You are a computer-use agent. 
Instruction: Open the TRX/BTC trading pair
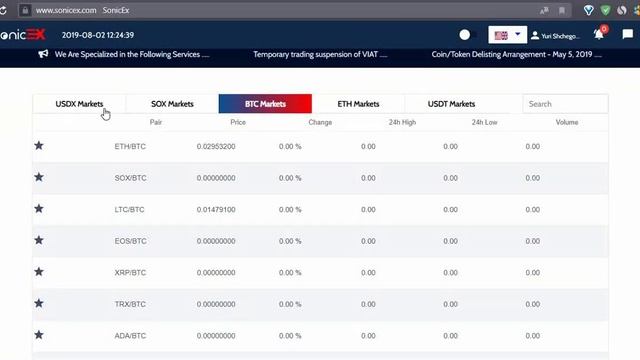(130, 304)
